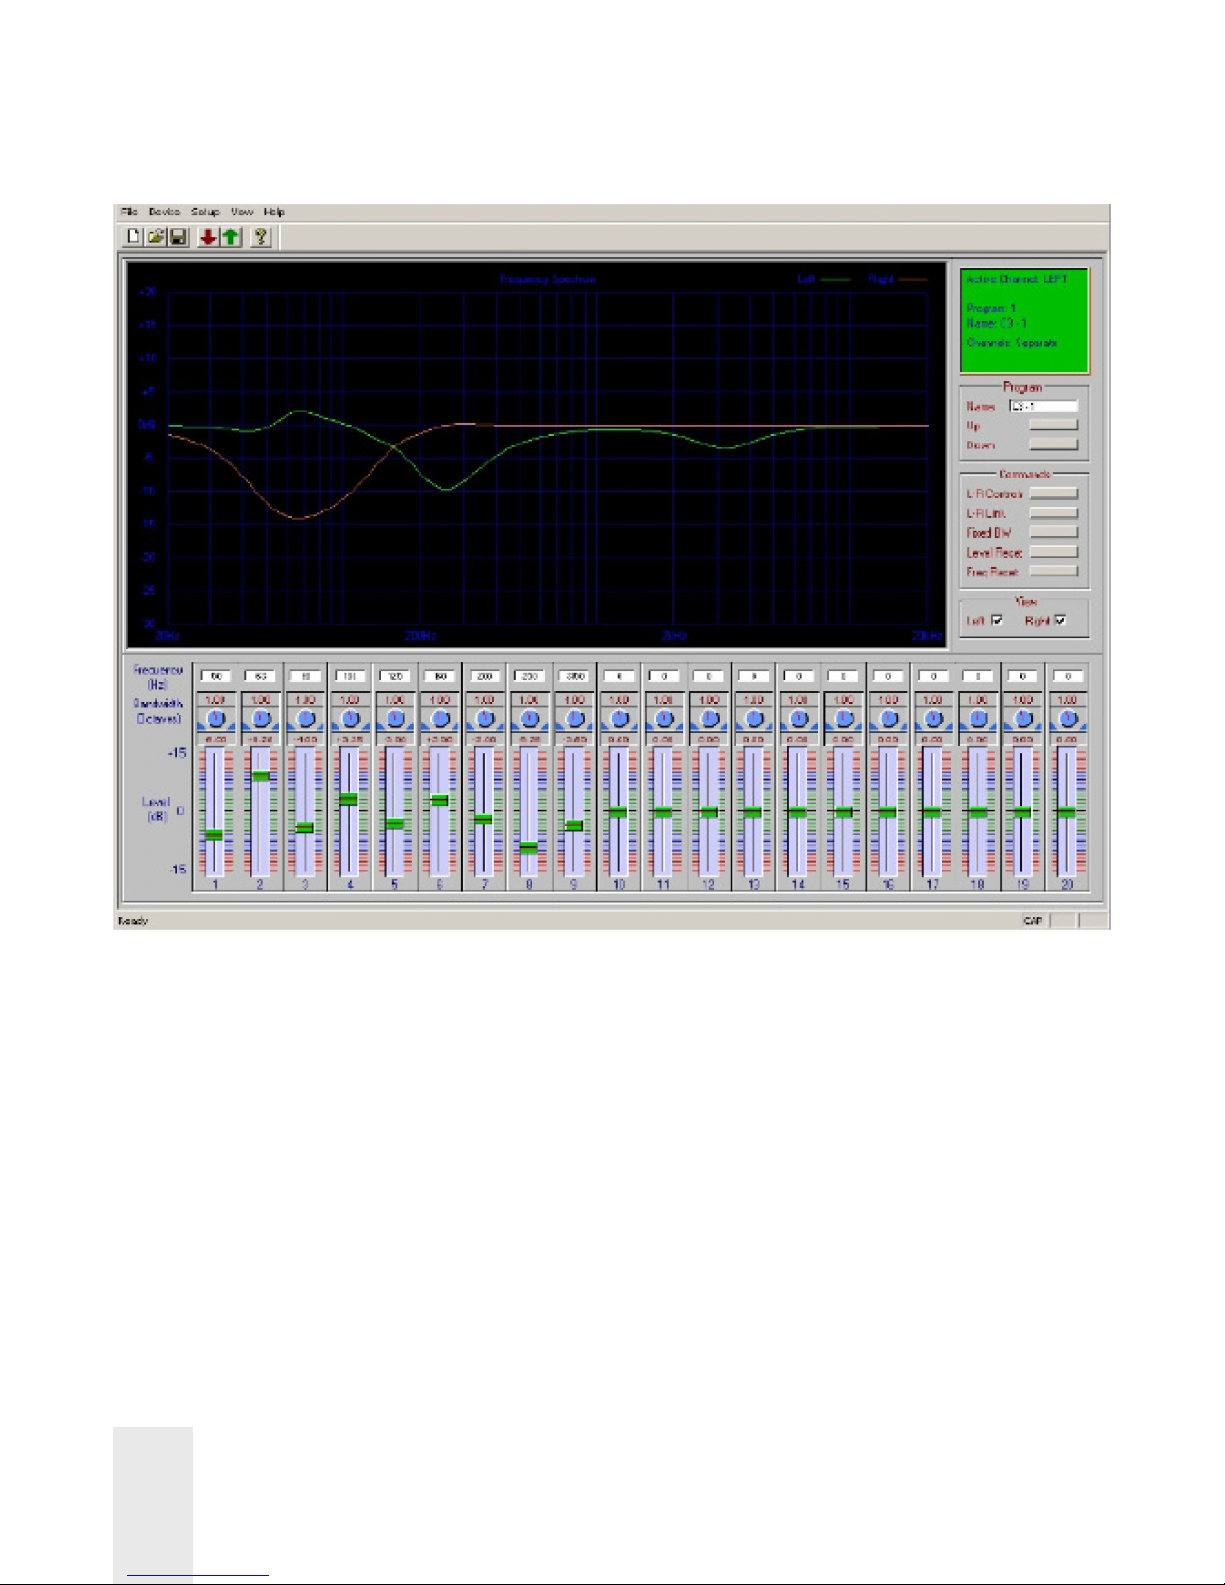This screenshot has height=1585, width=1225.
Task: Click the band 9 frequency input field
Action: tap(574, 676)
